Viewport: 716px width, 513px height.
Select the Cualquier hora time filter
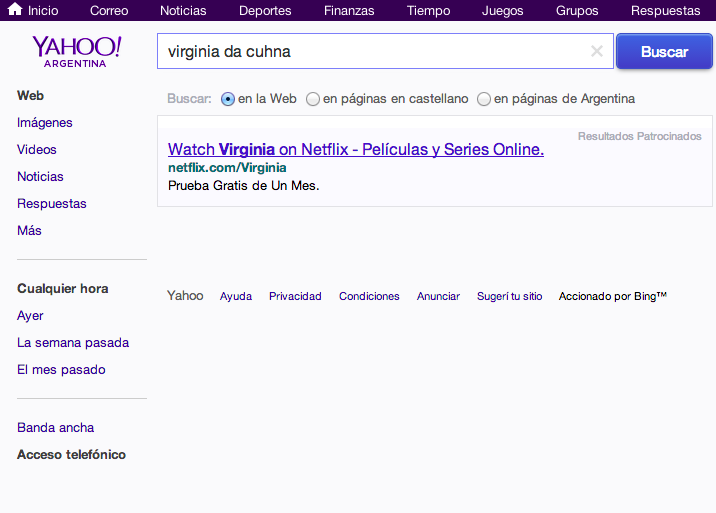point(63,289)
